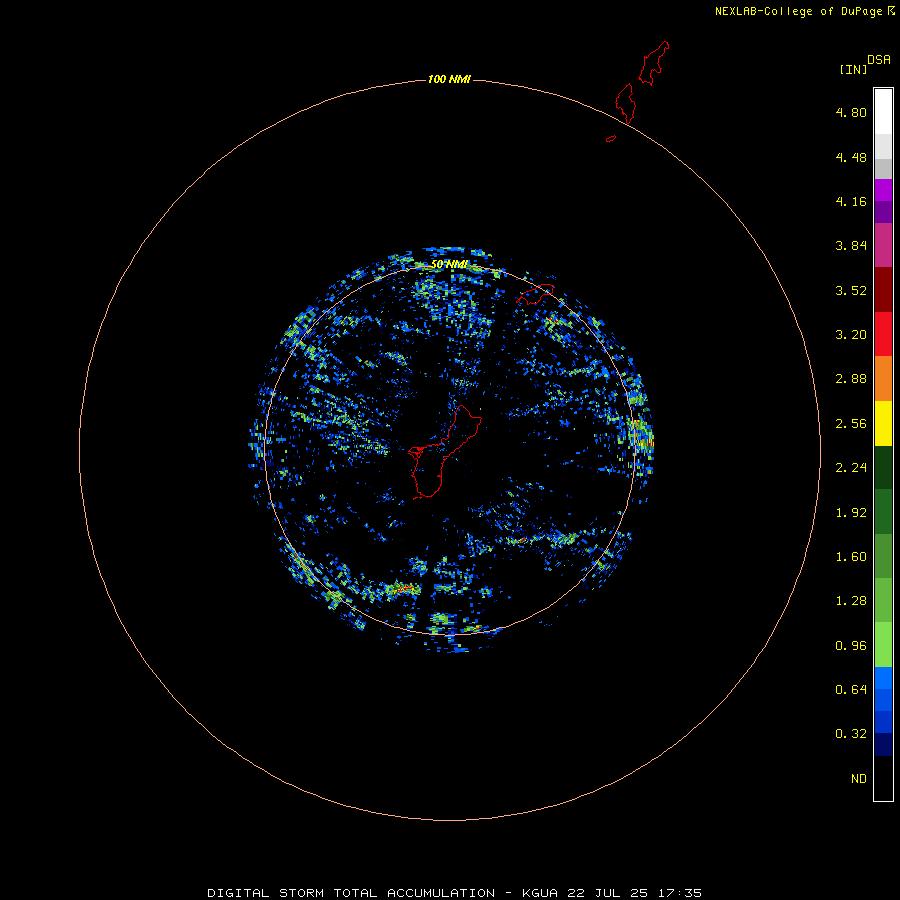Click the 0.32 legend value
The height and width of the screenshot is (900, 900).
click(x=851, y=734)
